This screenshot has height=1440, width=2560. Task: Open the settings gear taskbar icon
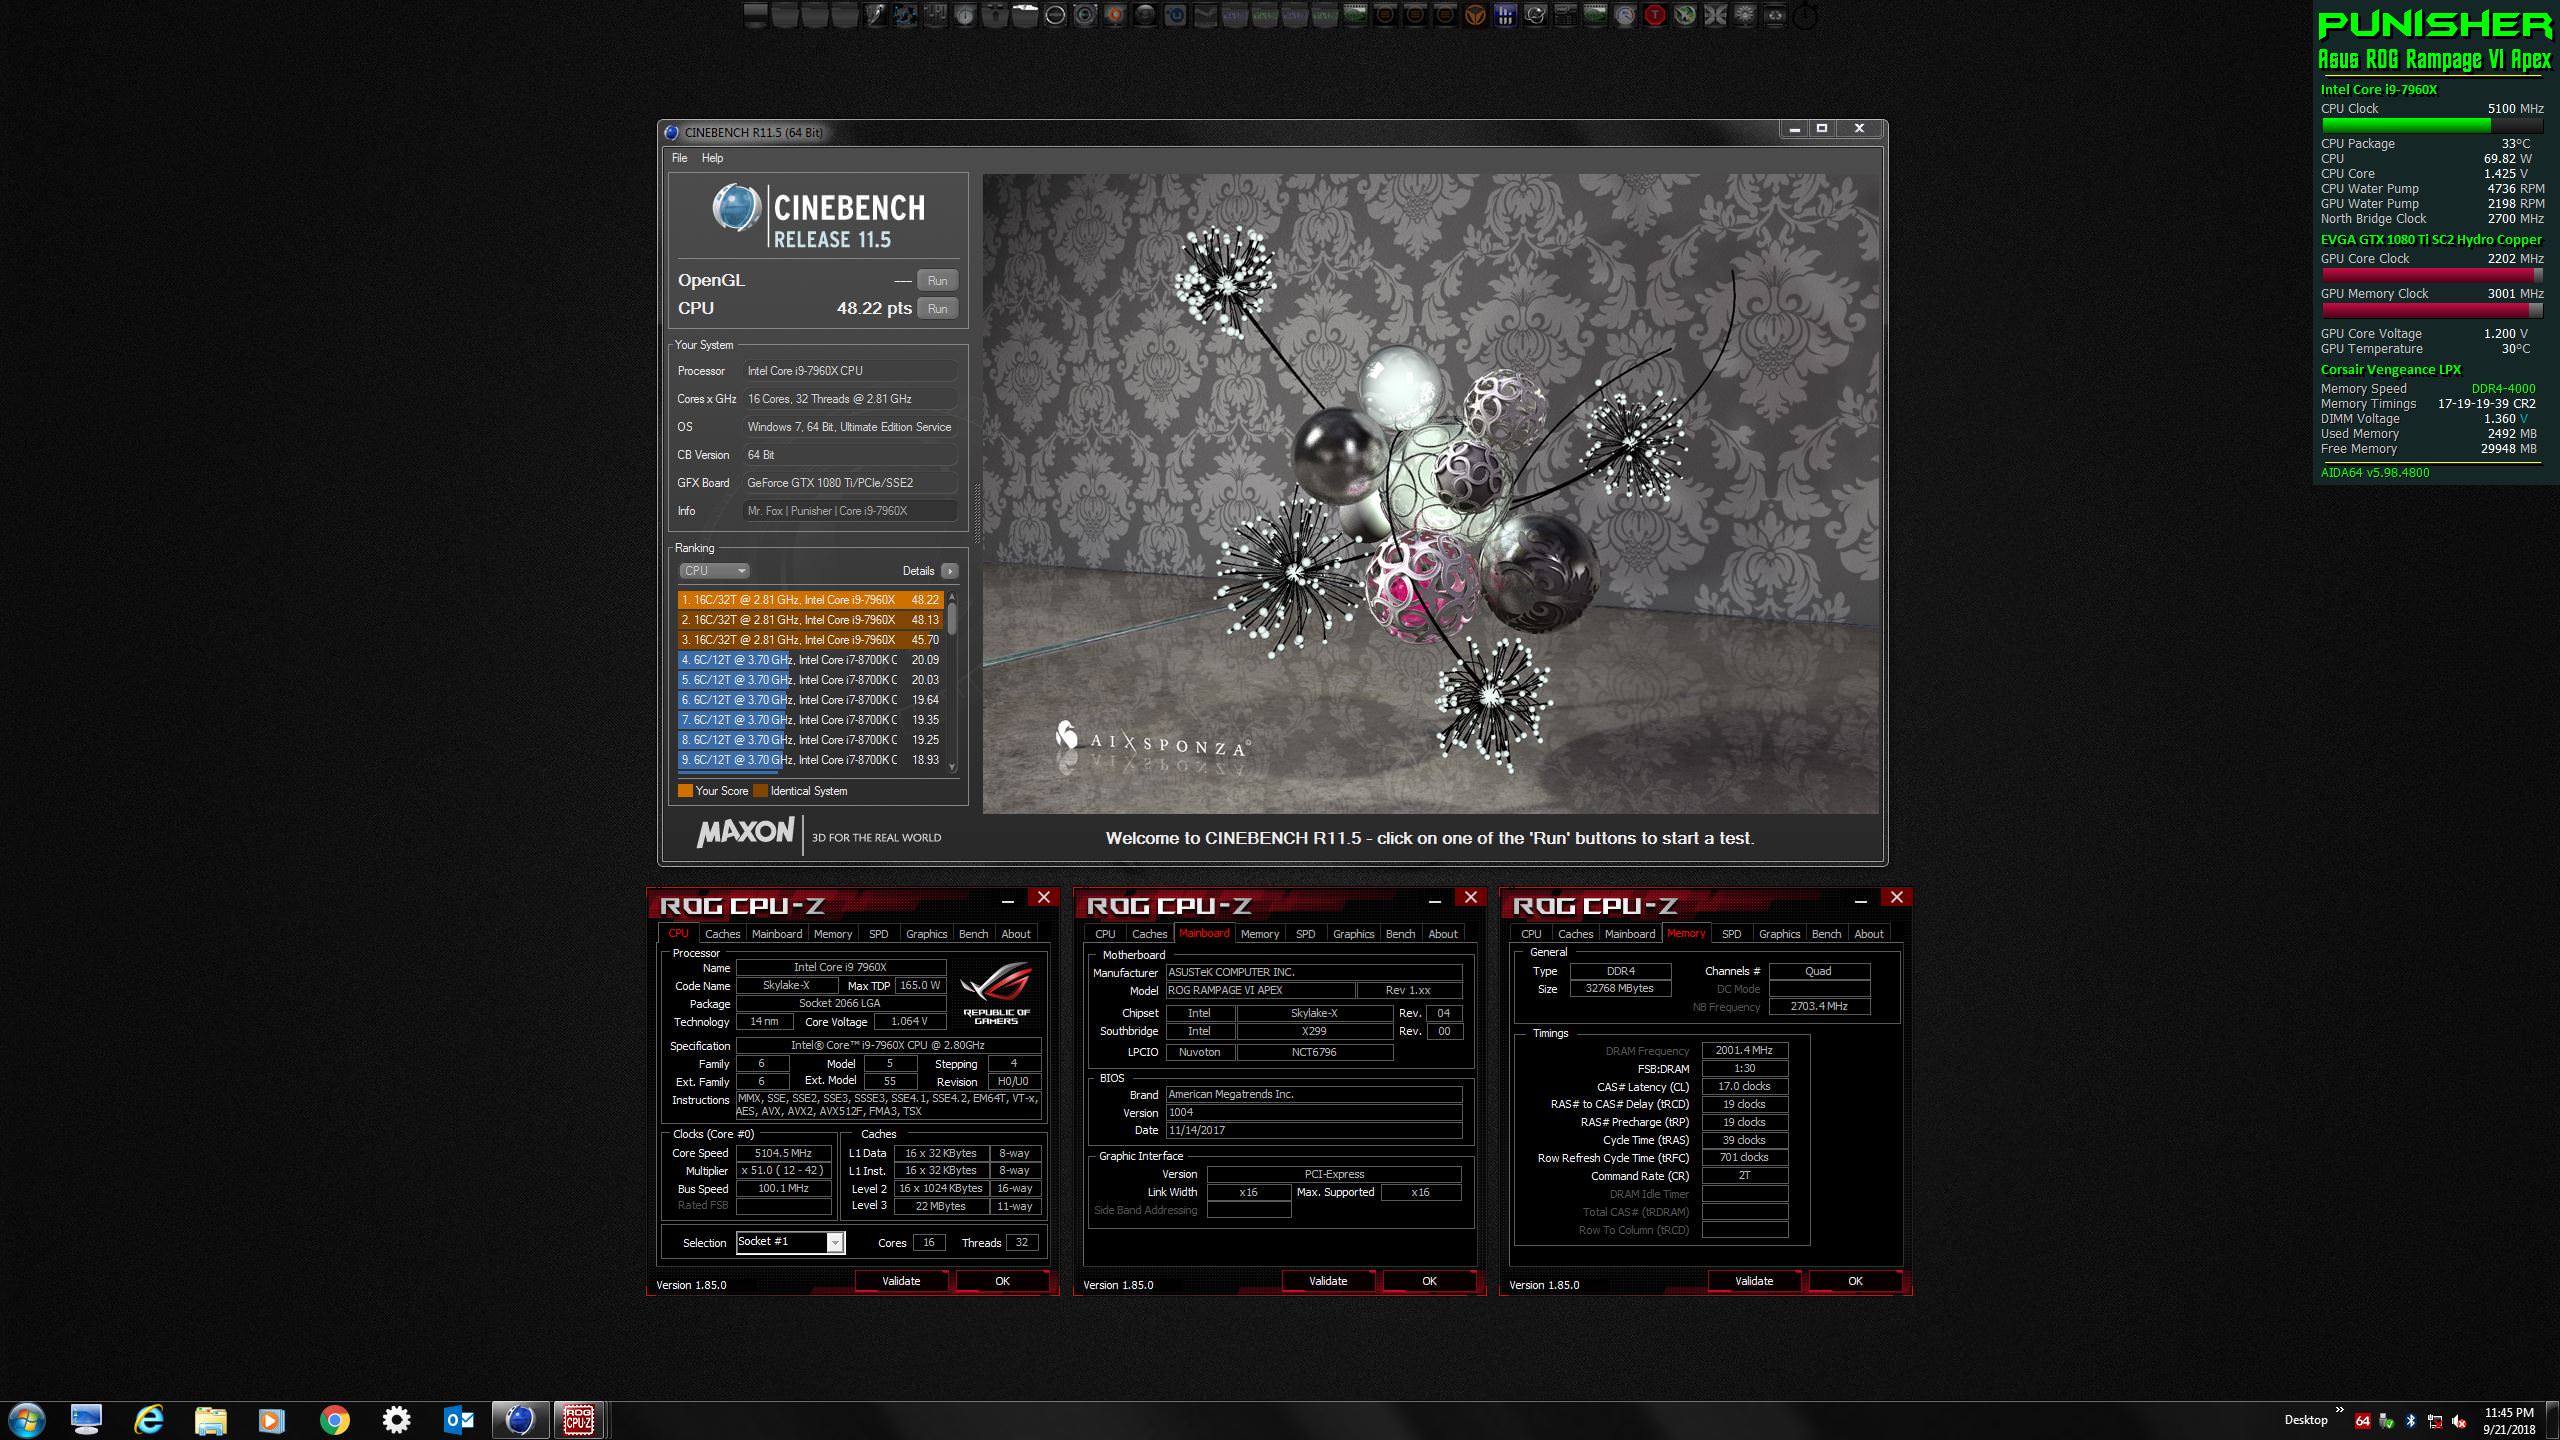[x=397, y=1421]
